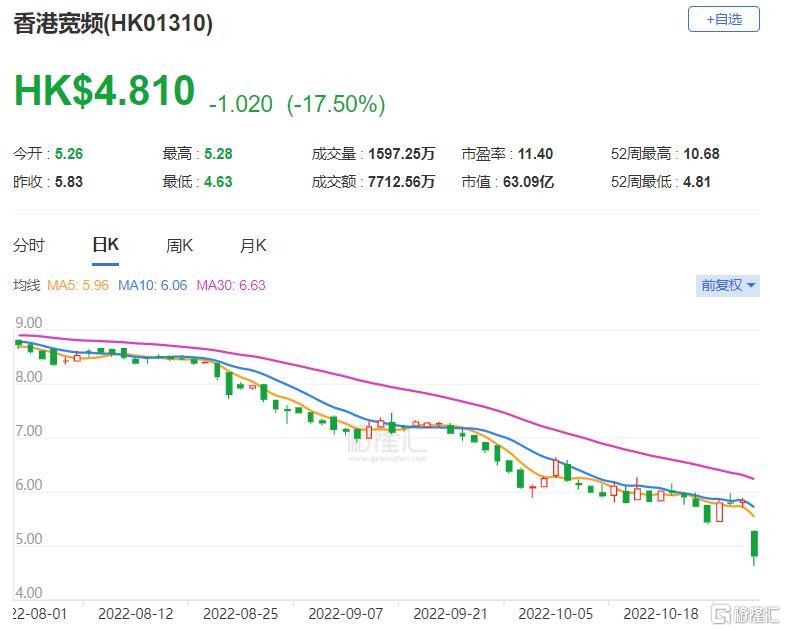Viewport: 786px width, 631px height.
Task: Click the MA5: 5.96 indicator label
Action: [78, 285]
